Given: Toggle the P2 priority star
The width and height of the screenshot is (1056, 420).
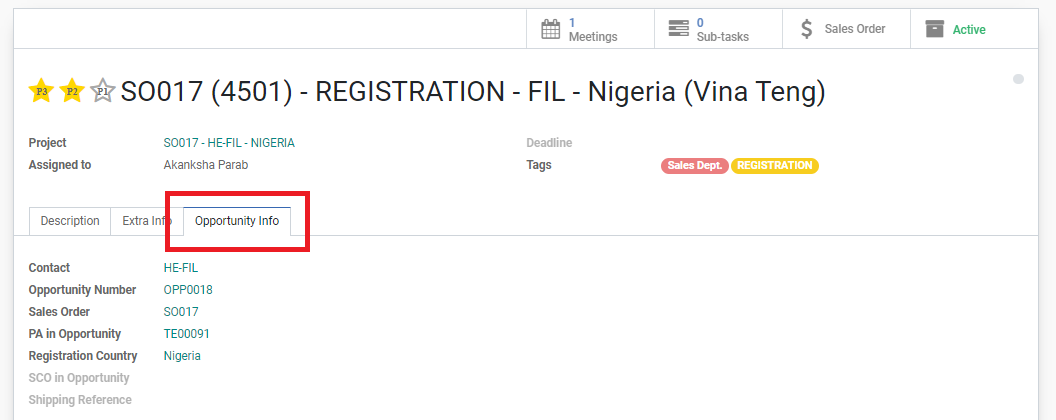Looking at the screenshot, I should pos(72,90).
